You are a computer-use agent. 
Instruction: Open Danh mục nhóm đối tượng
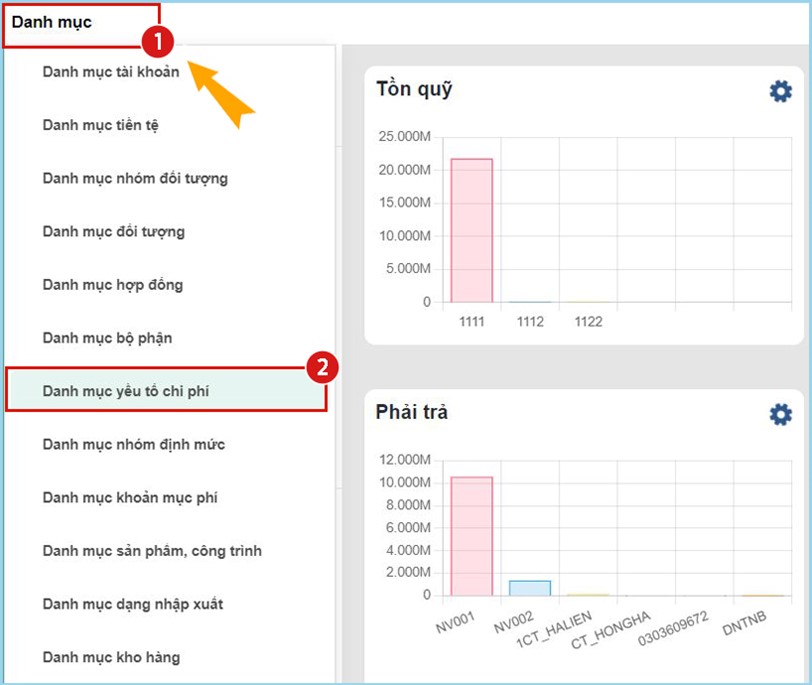click(x=135, y=178)
